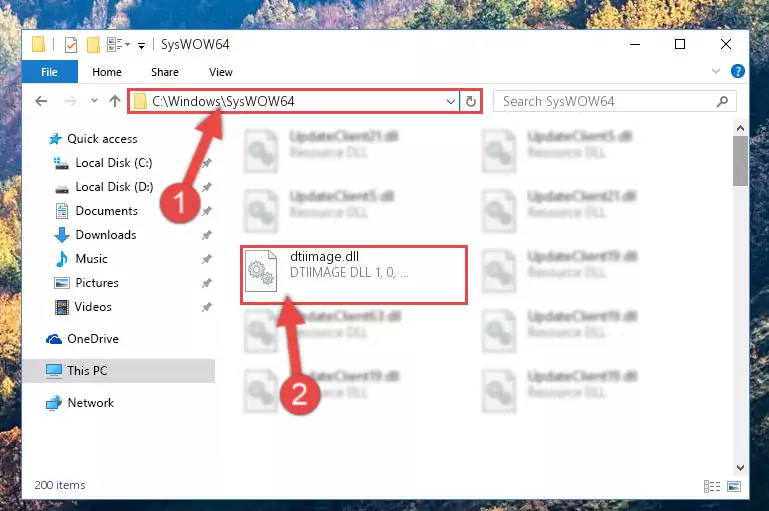Open Pictures in the sidebar
Viewport: 769px width, 511px height.
tap(86, 283)
